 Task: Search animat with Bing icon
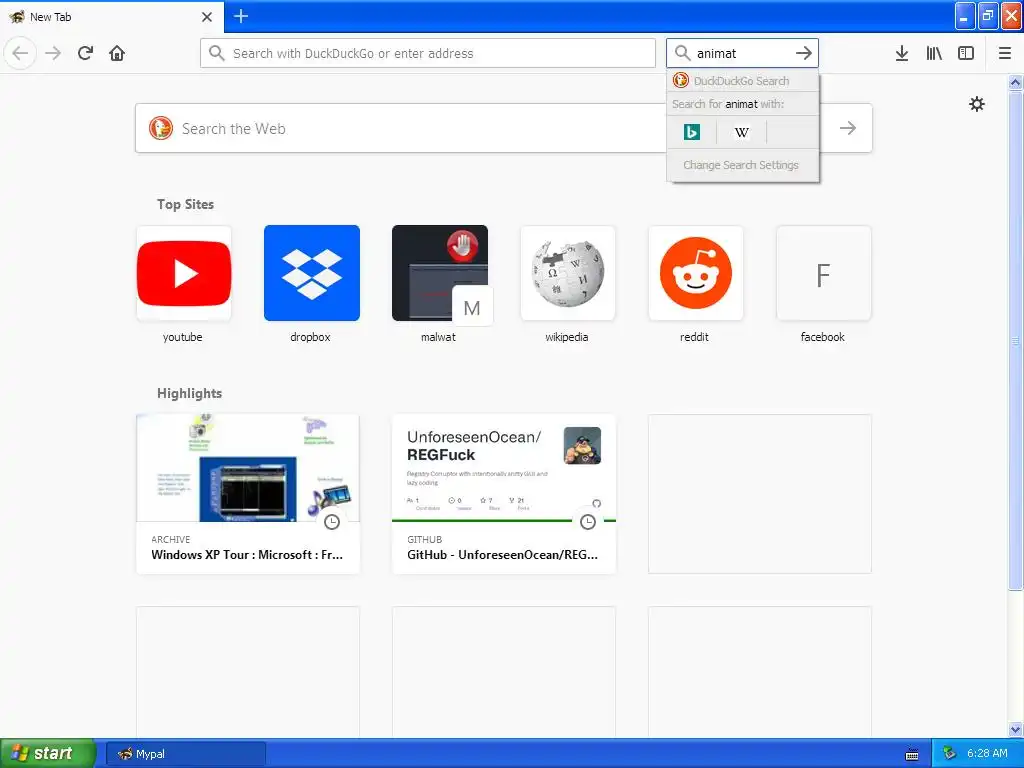point(692,133)
